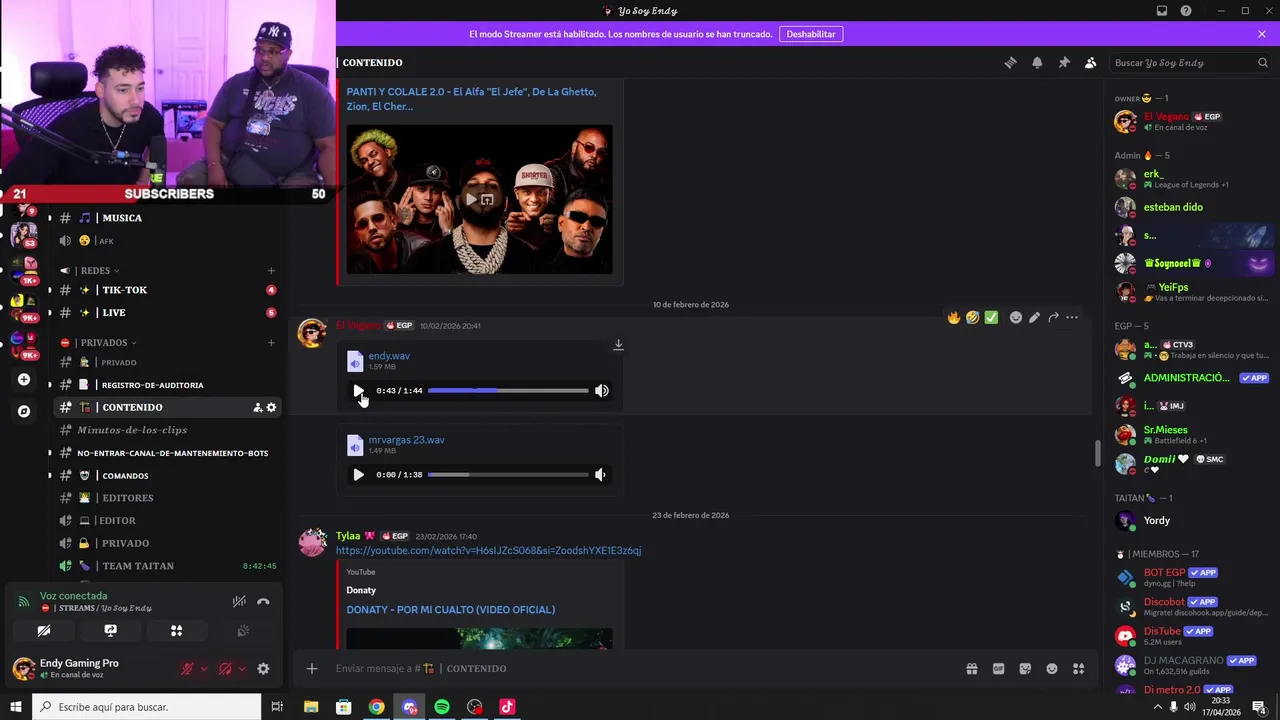Open emoji picker in message bar
The width and height of the screenshot is (1280, 720).
[x=1051, y=668]
